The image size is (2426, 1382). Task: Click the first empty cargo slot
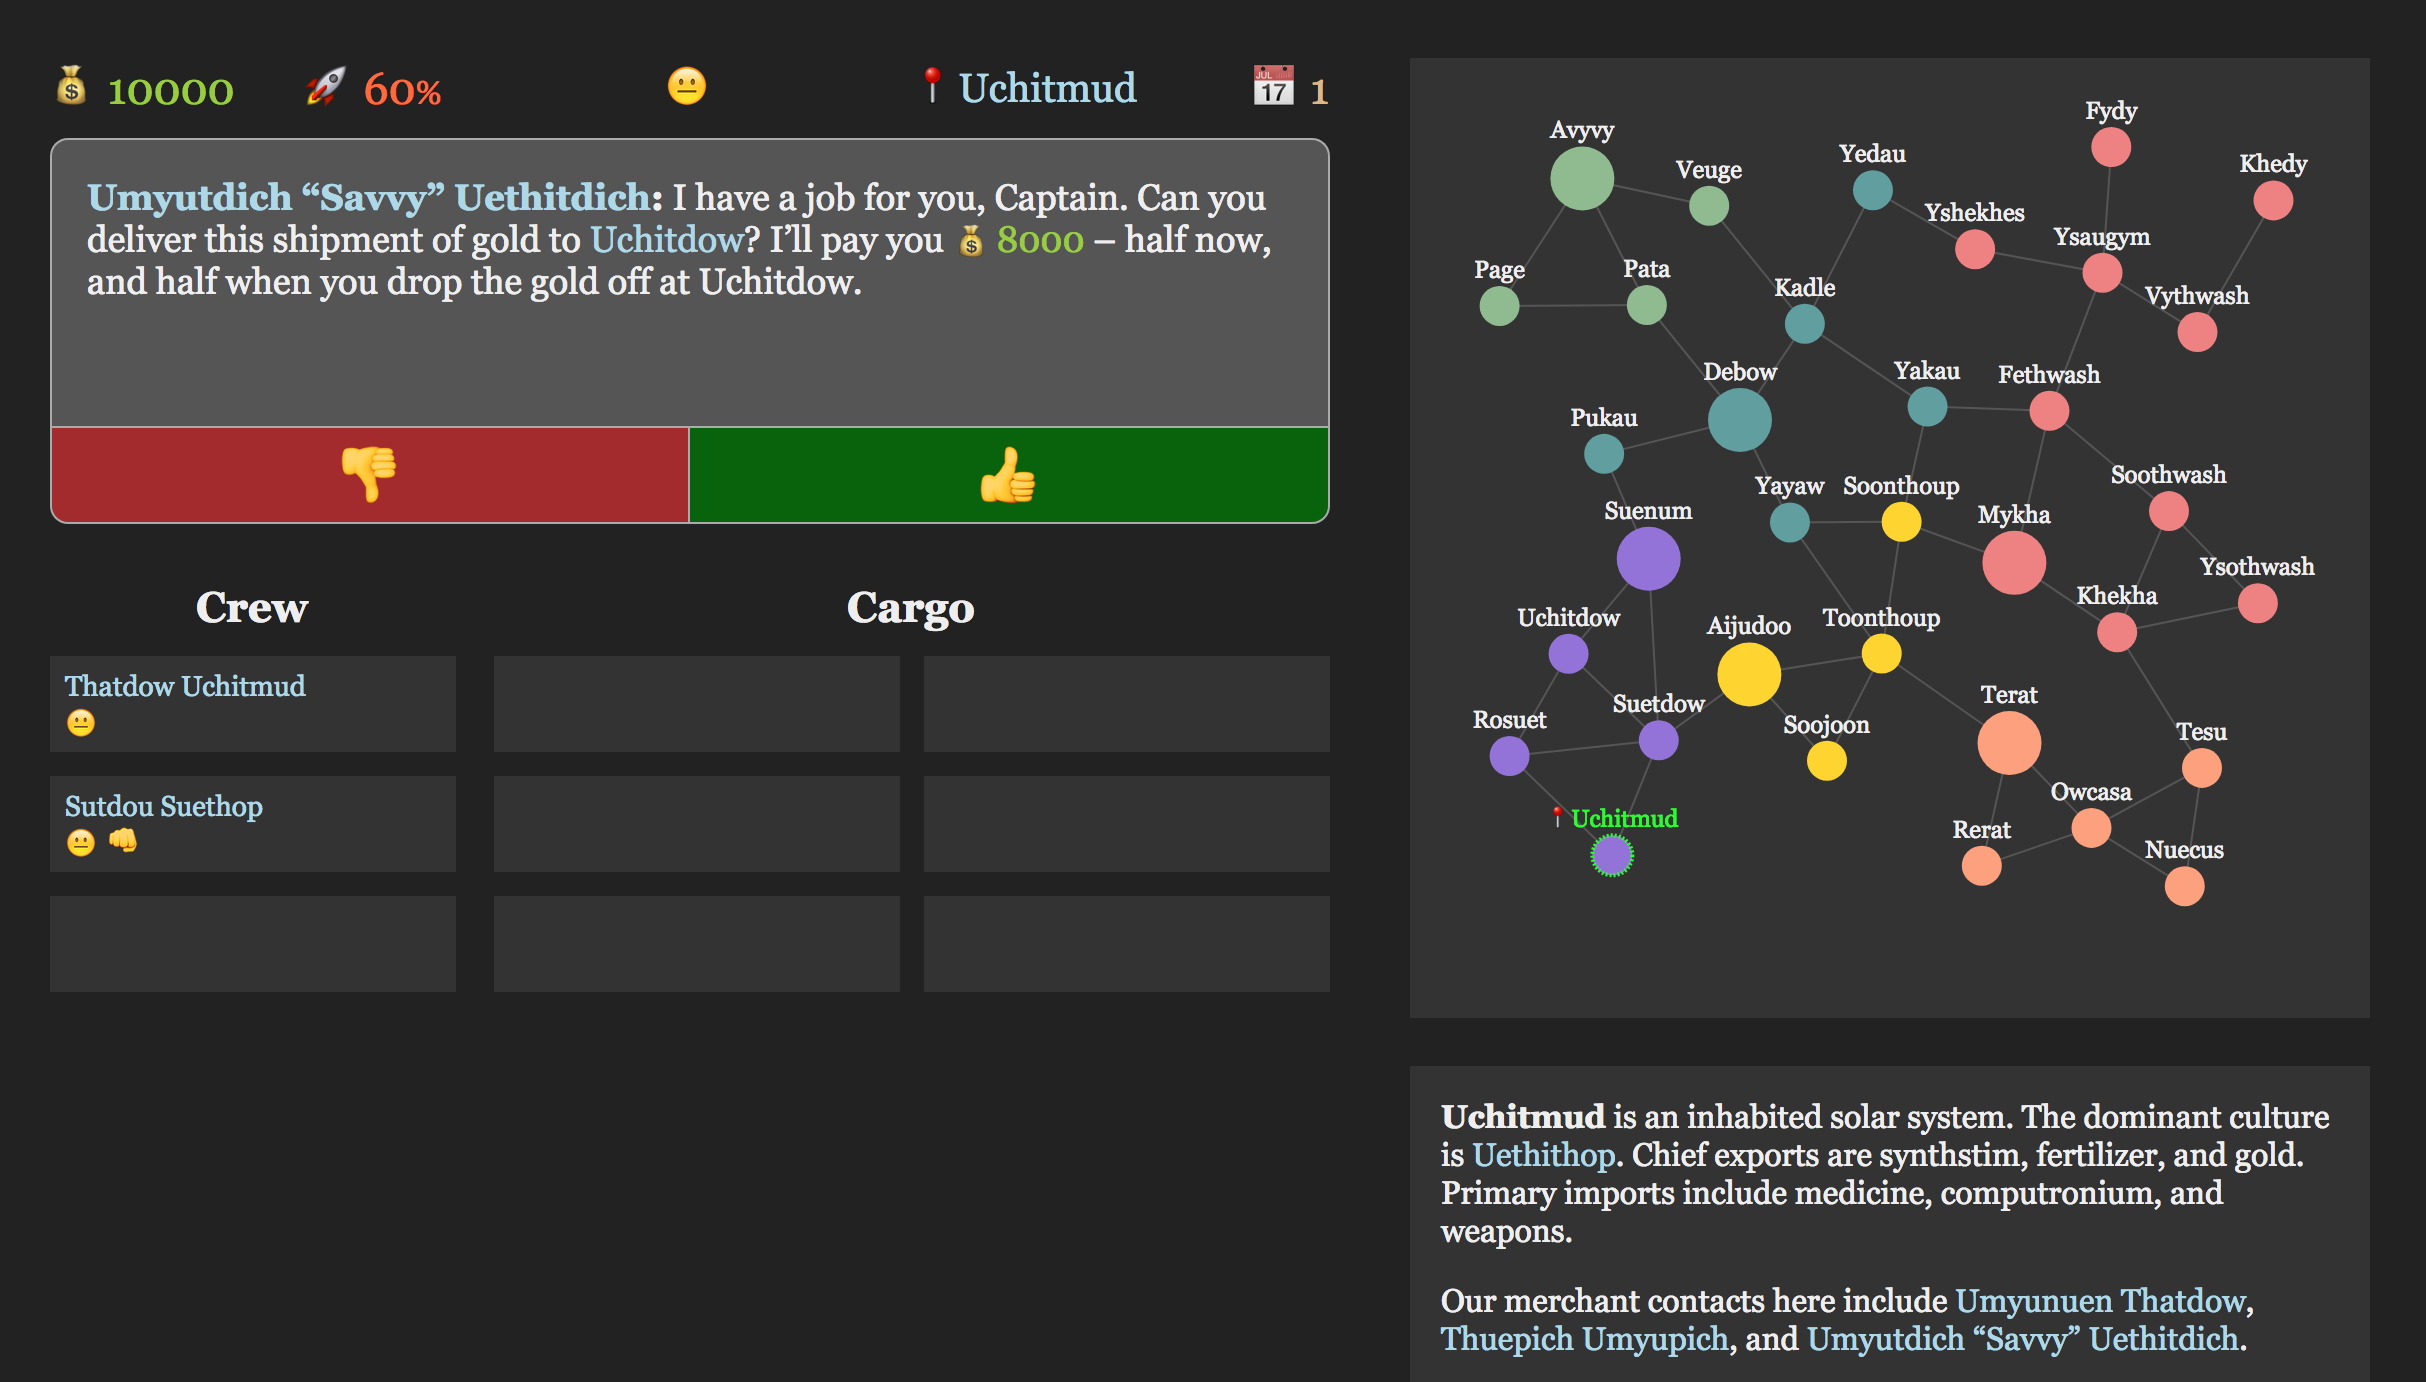696,704
